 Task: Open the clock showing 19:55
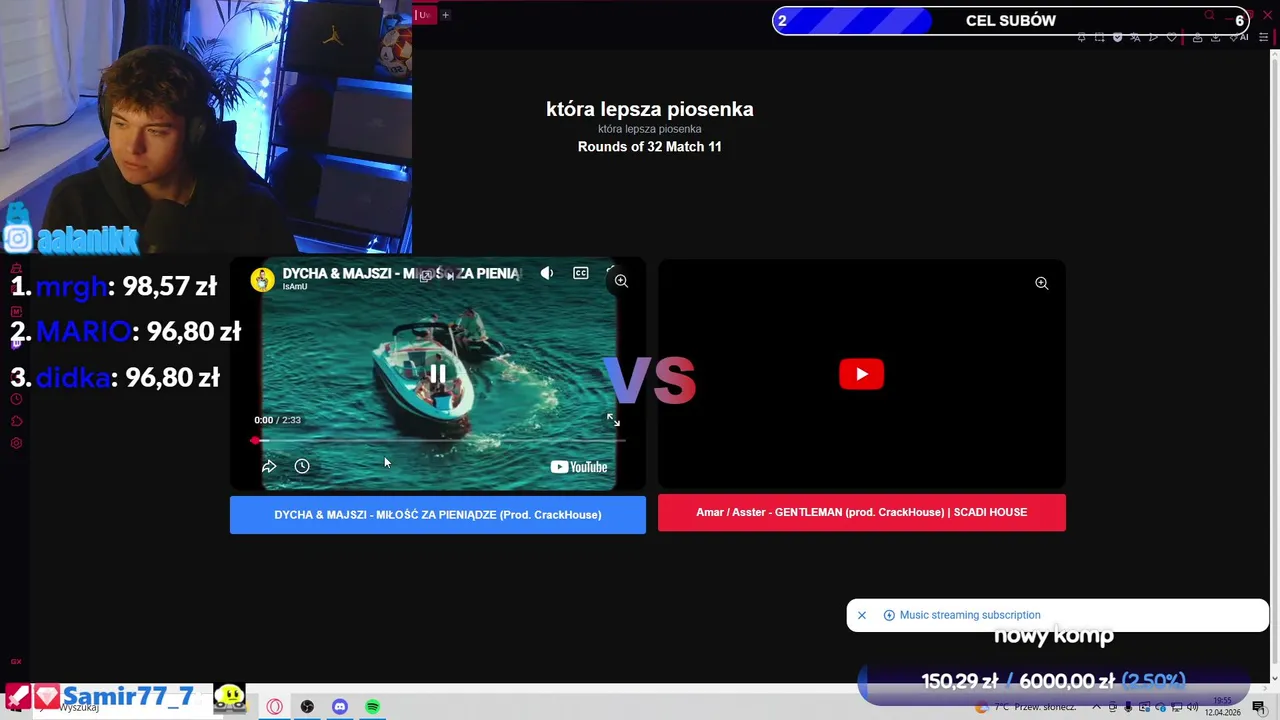tap(1223, 707)
